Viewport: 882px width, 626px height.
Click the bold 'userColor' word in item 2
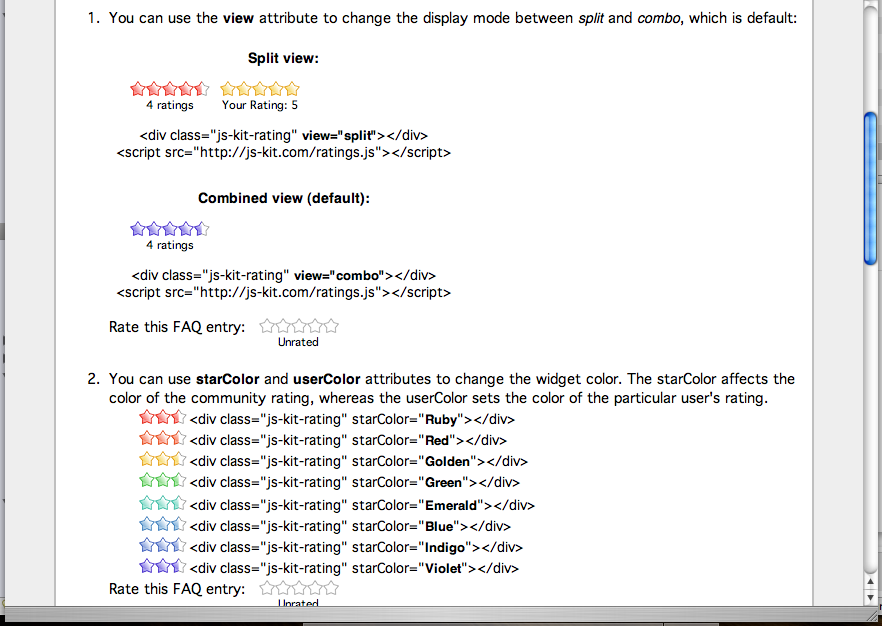tap(327, 379)
